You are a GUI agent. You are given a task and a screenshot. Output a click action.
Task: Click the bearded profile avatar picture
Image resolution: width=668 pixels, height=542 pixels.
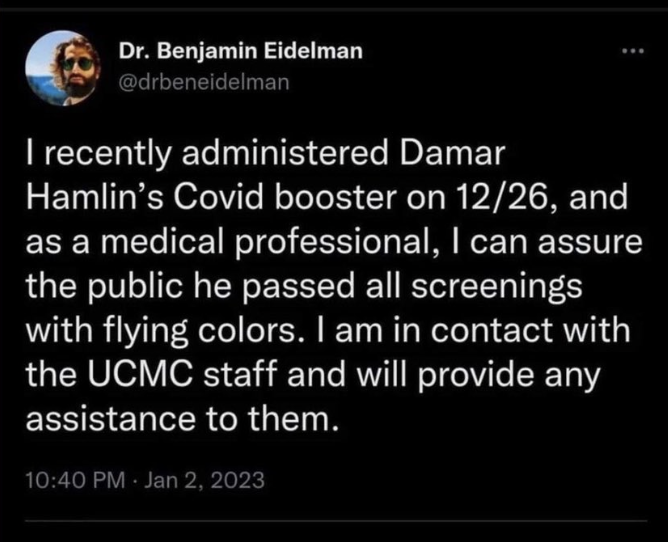point(65,65)
